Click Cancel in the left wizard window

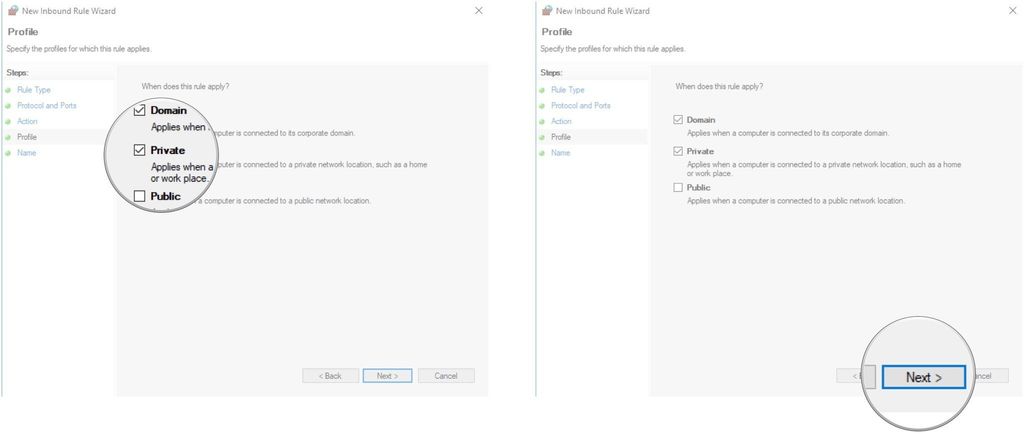(446, 376)
